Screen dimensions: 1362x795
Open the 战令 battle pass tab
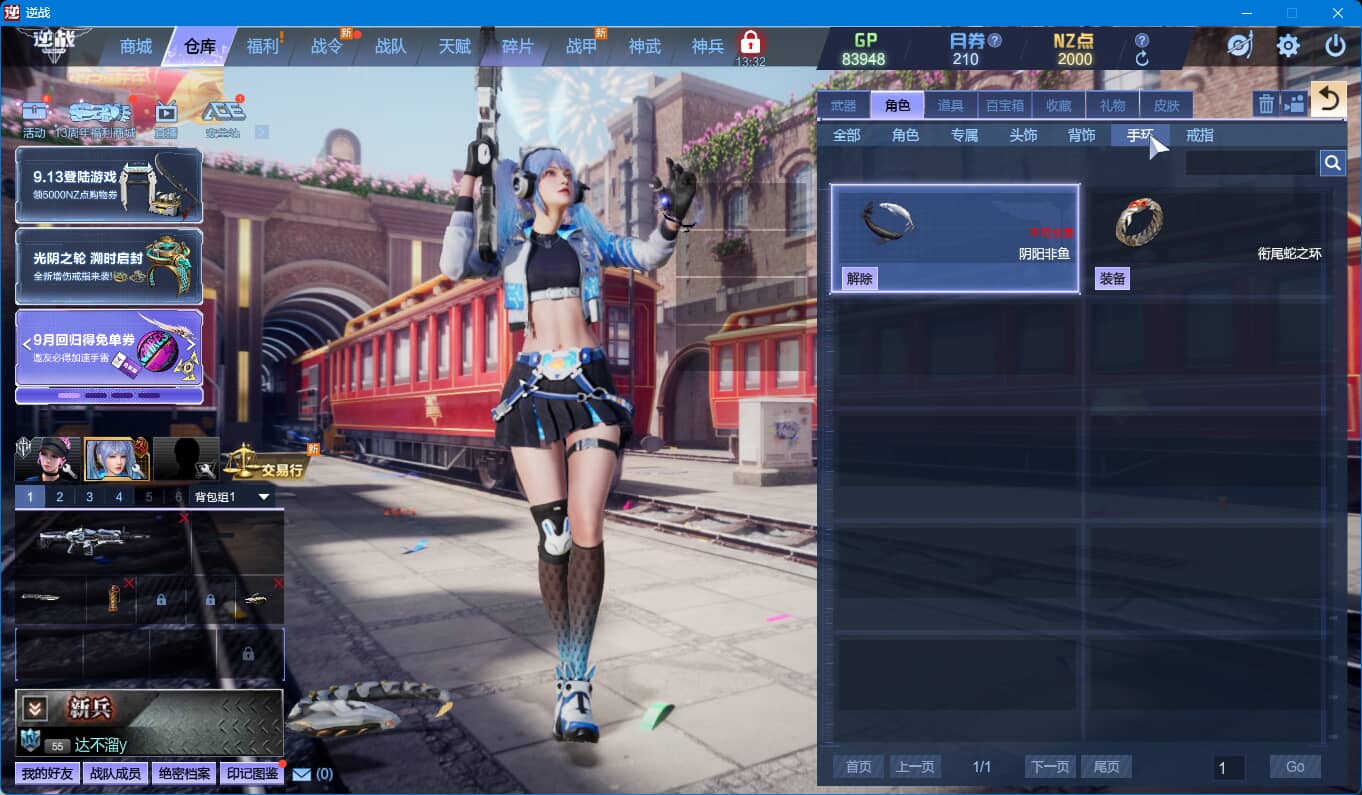(x=327, y=46)
